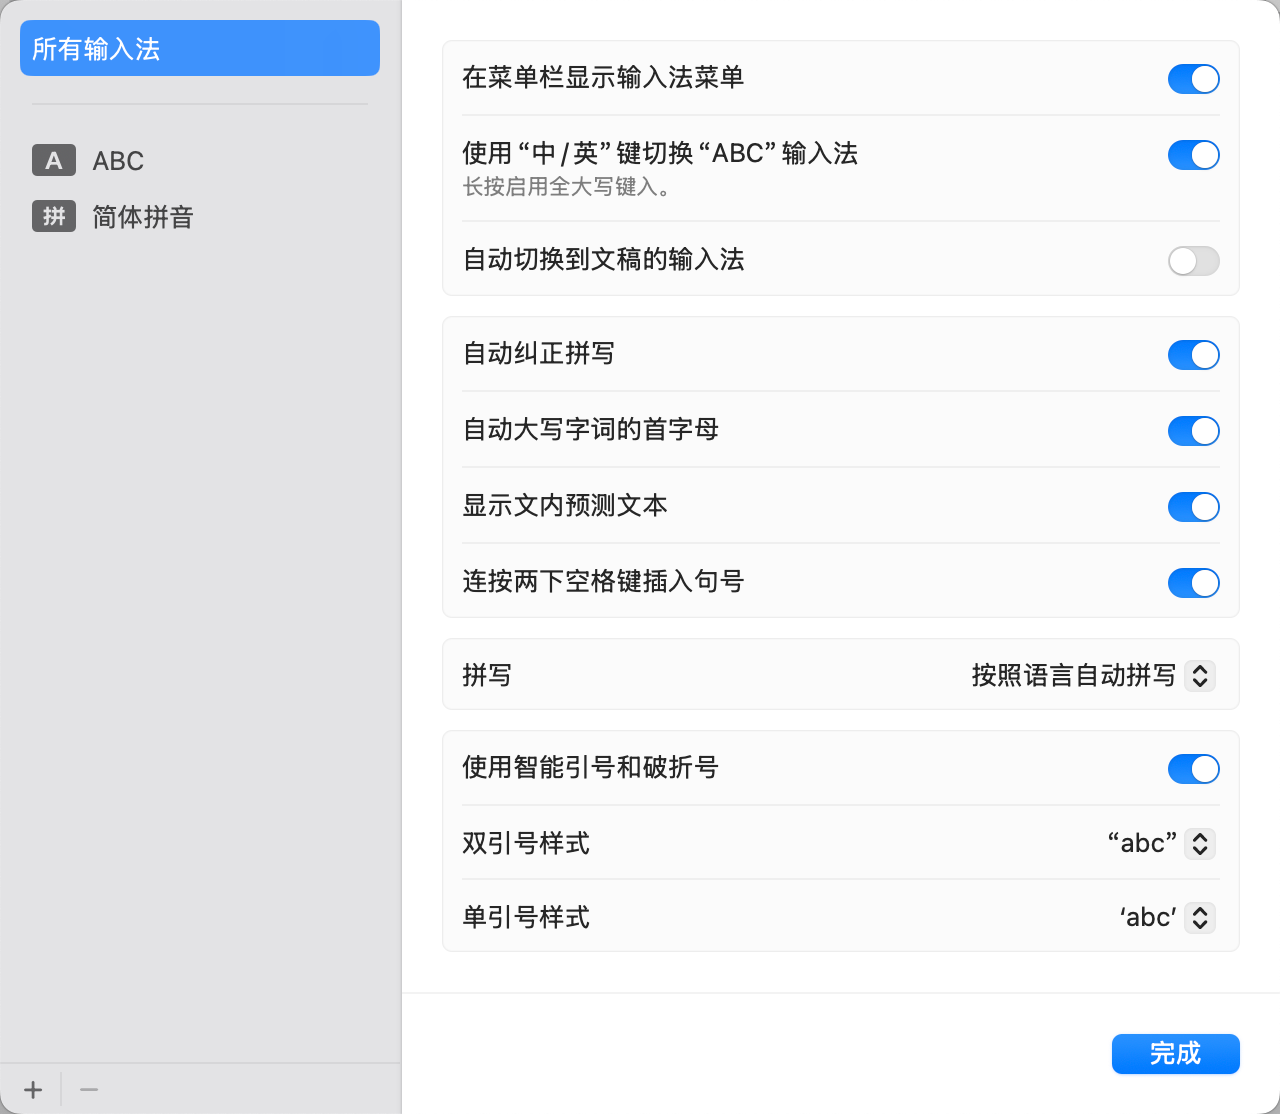Viewport: 1280px width, 1114px height.
Task: Toggle 连按两下空格键插入句号 switch
Action: pyautogui.click(x=1193, y=583)
